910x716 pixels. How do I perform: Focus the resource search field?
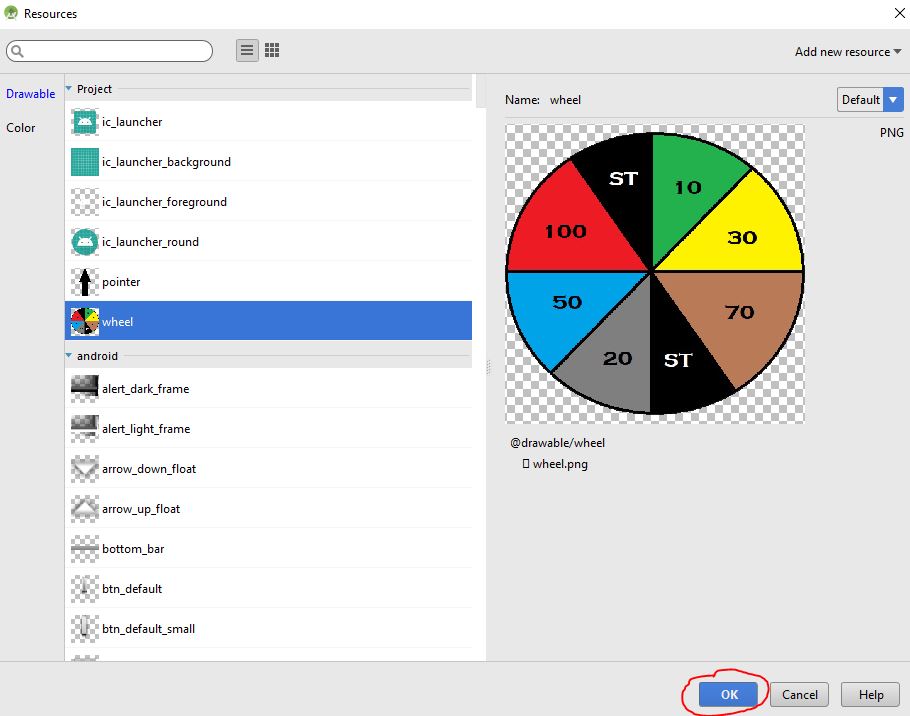pos(109,51)
